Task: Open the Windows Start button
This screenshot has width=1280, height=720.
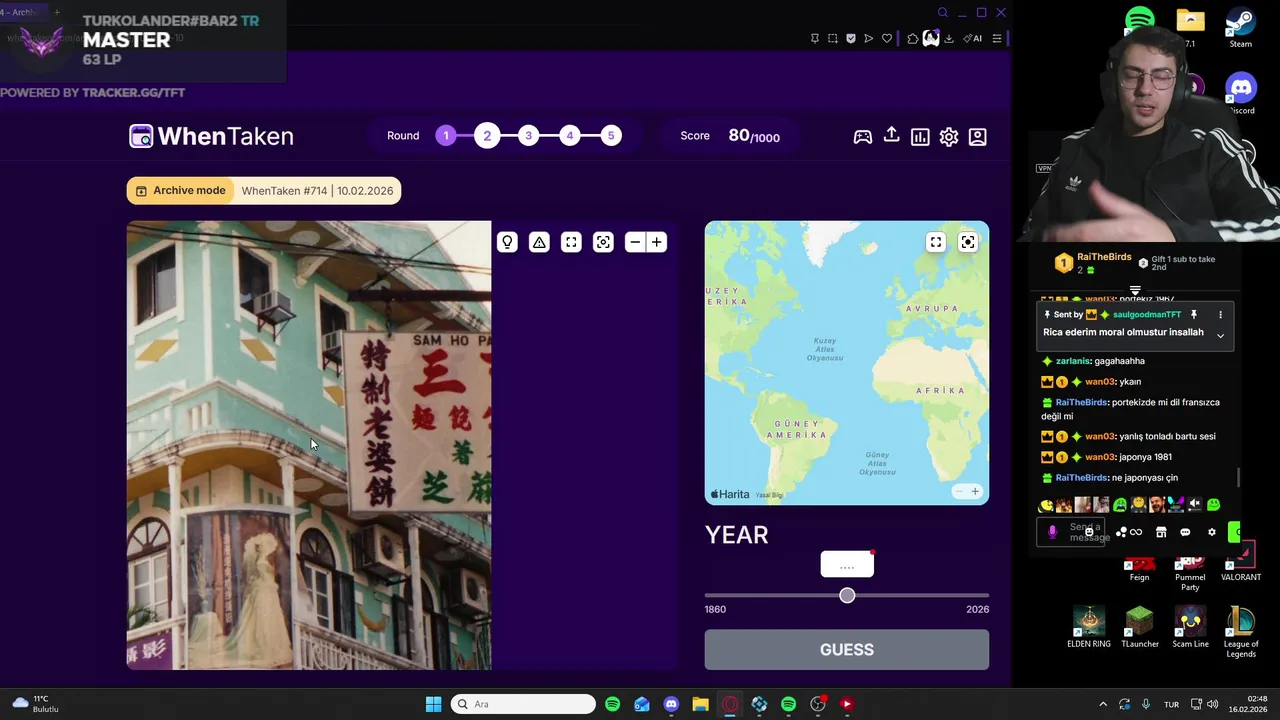Action: [434, 704]
